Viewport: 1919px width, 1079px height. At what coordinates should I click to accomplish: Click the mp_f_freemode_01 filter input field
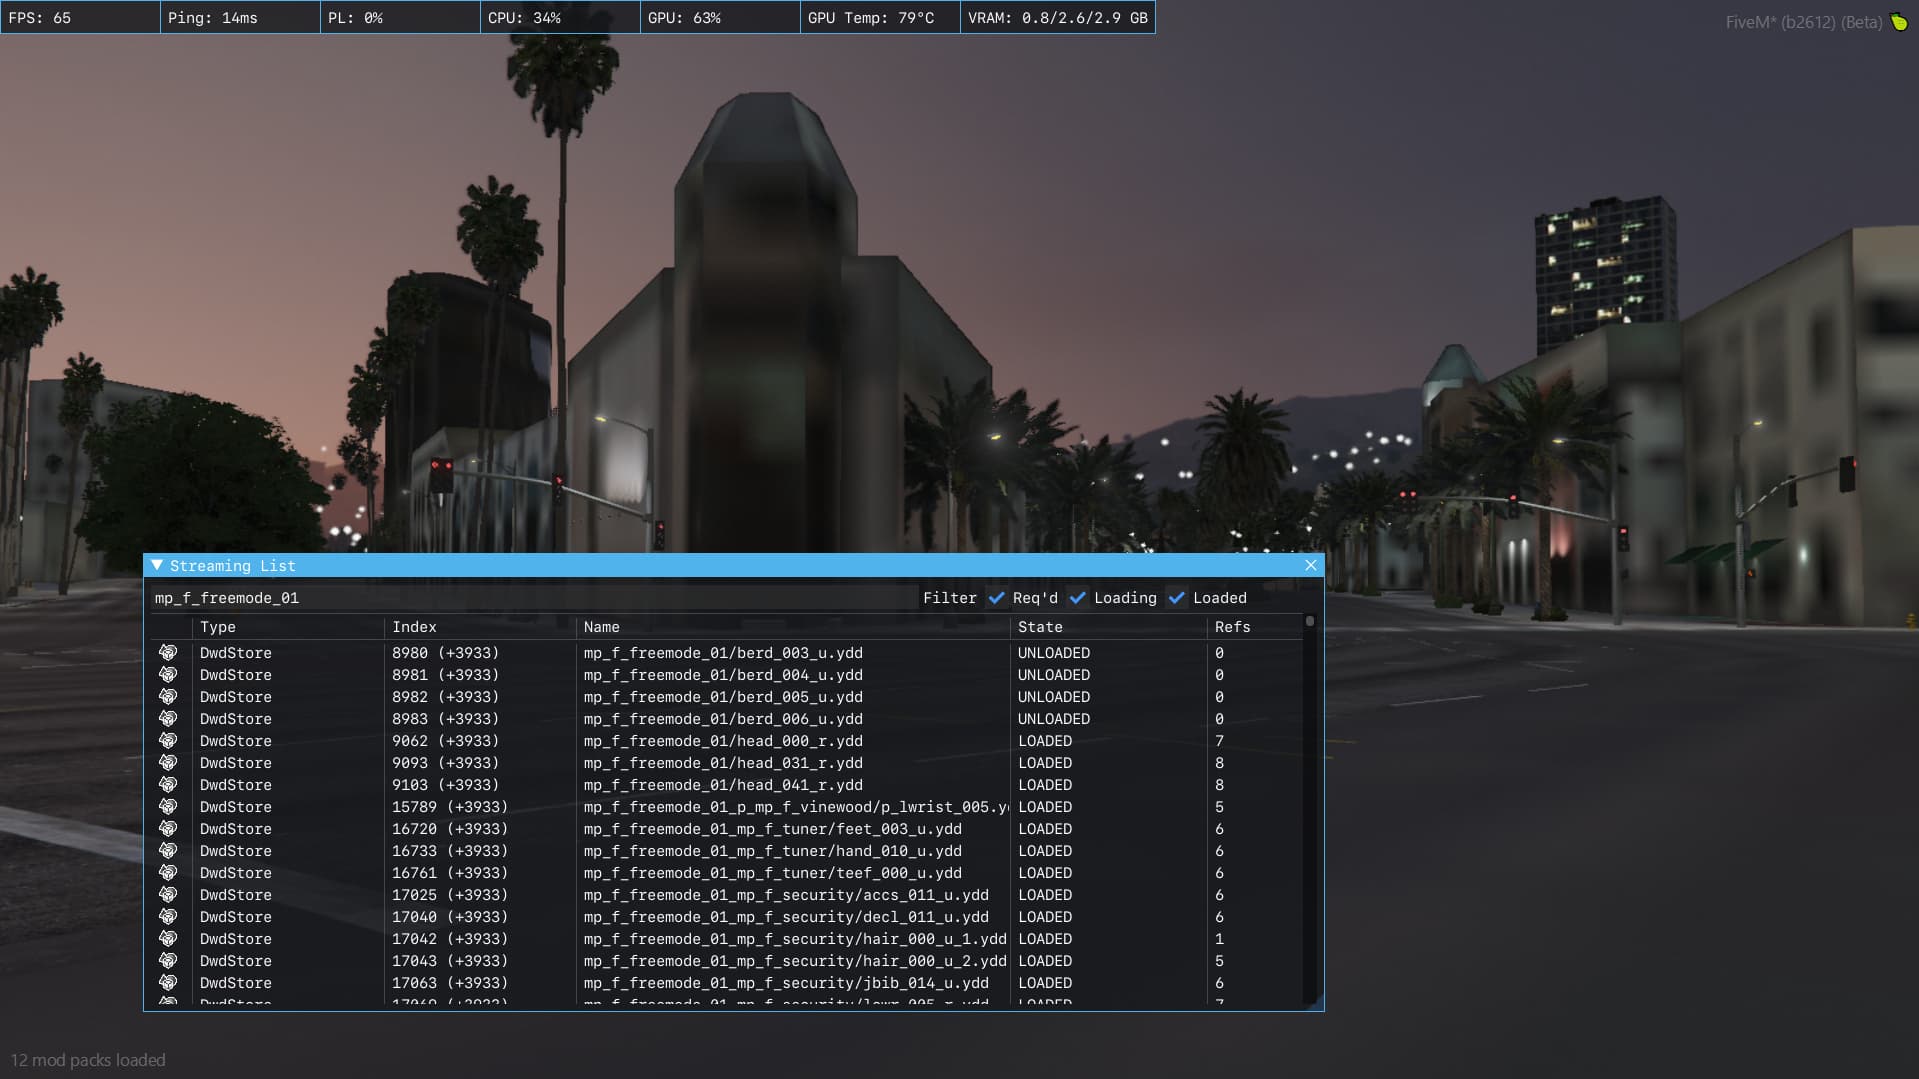click(x=533, y=598)
